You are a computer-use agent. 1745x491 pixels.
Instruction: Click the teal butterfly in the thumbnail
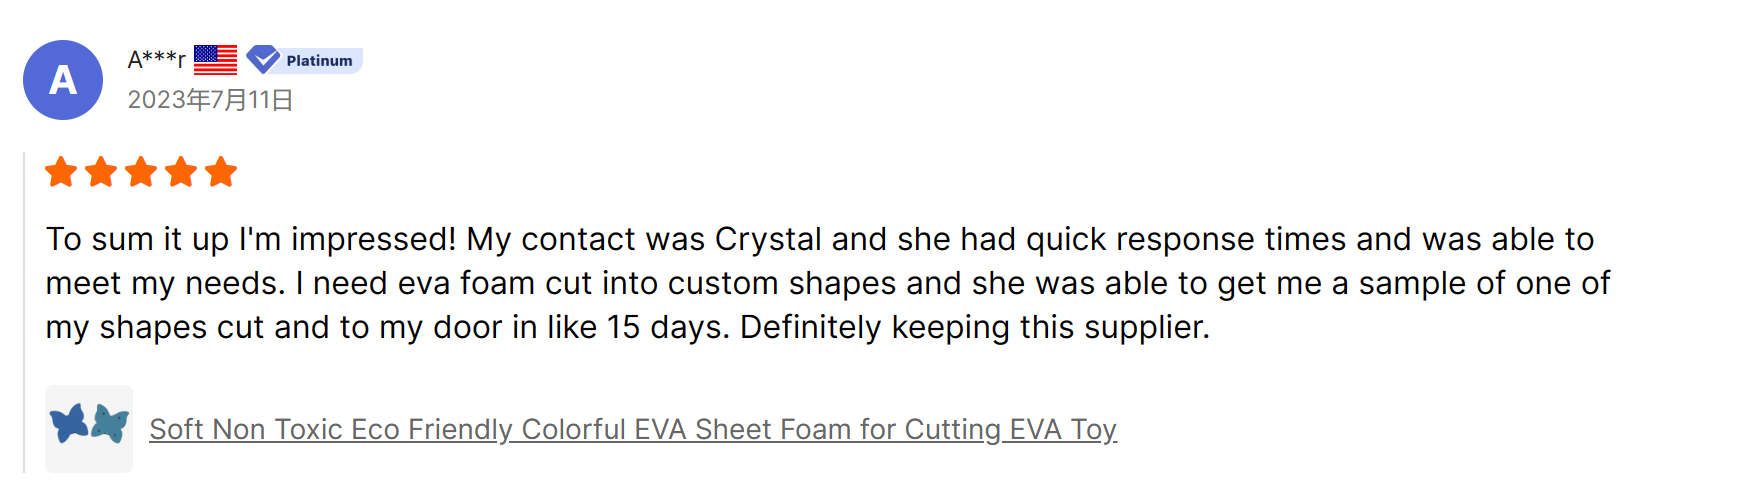click(110, 424)
